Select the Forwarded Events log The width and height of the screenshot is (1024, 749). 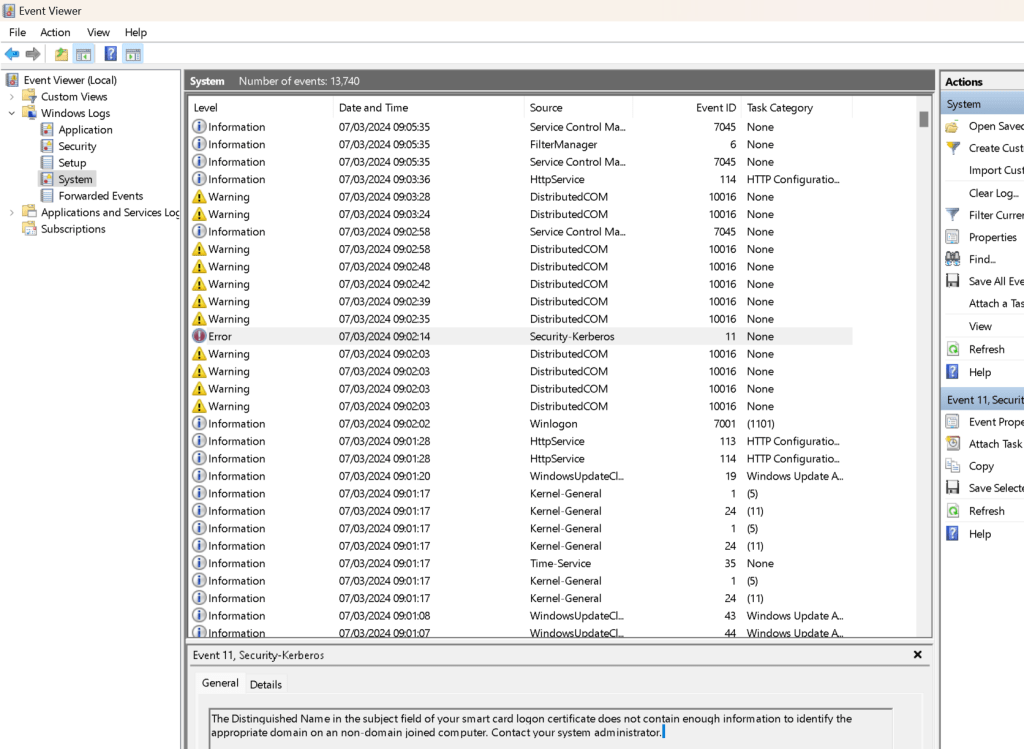coord(101,196)
